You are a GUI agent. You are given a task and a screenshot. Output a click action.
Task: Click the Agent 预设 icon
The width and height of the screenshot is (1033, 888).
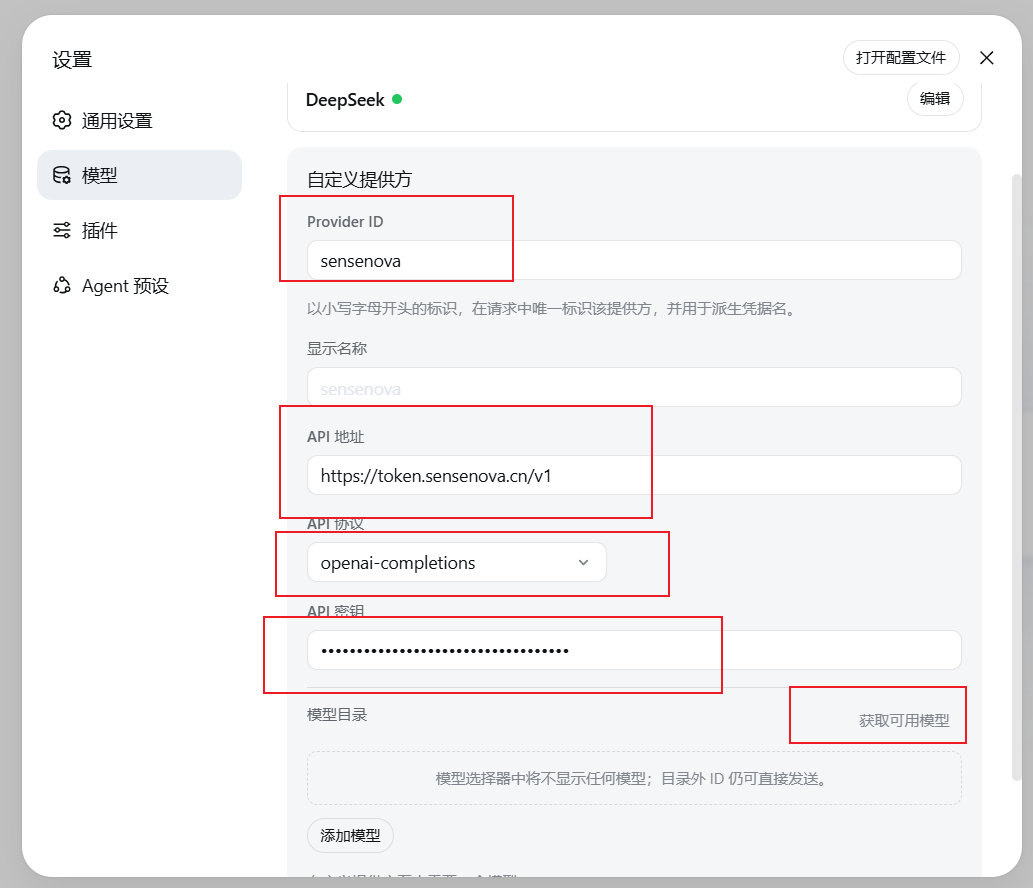tap(62, 285)
